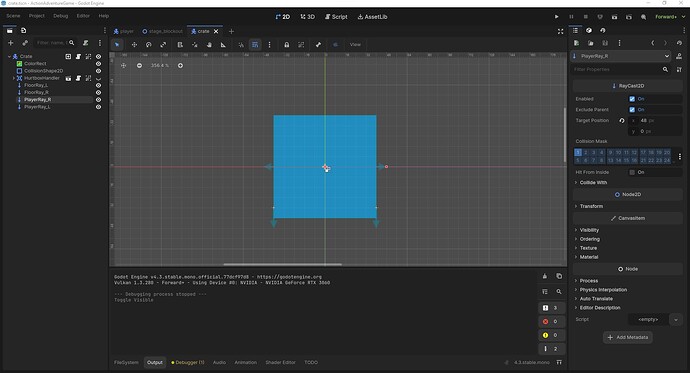Run the project with Play button

pyautogui.click(x=557, y=17)
